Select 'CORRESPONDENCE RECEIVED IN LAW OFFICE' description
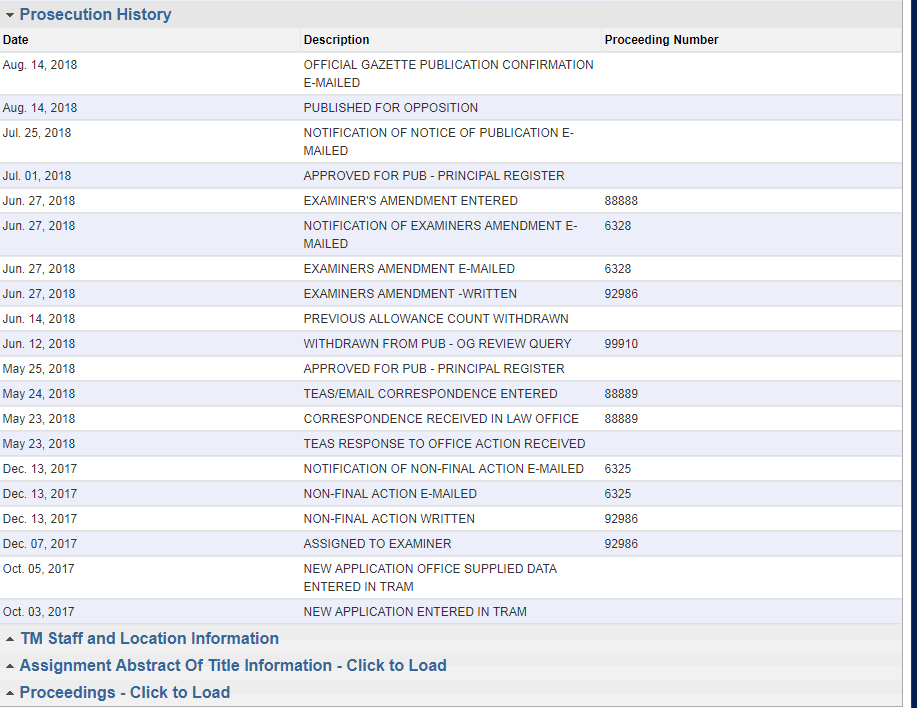 tap(441, 419)
